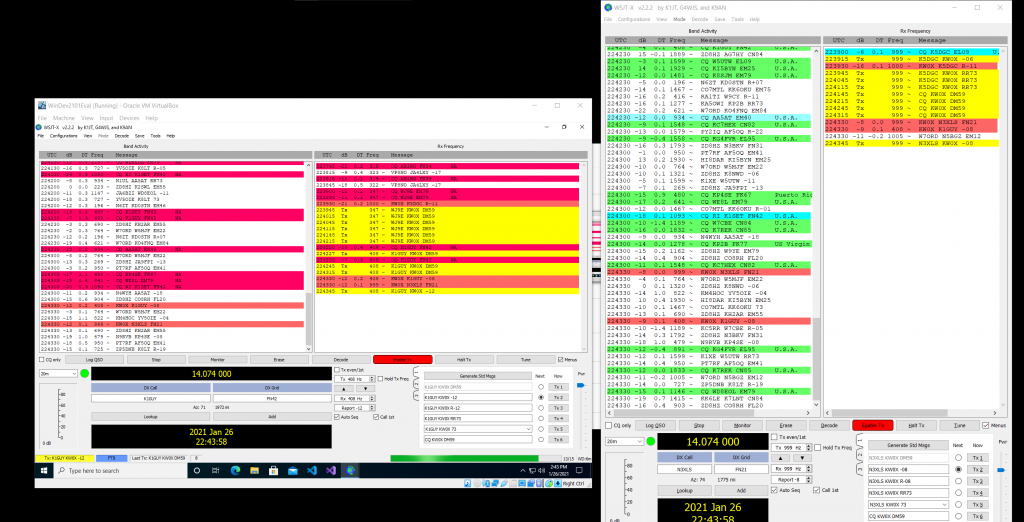
Task: Adjust the Report -8 spinner in right WSJT-X
Action: tap(808, 480)
